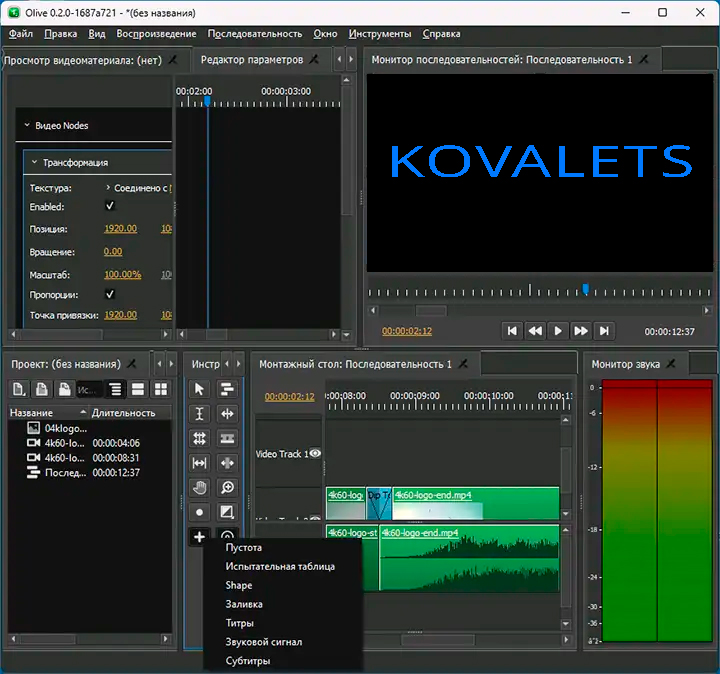Open the Правка menu

[61, 34]
